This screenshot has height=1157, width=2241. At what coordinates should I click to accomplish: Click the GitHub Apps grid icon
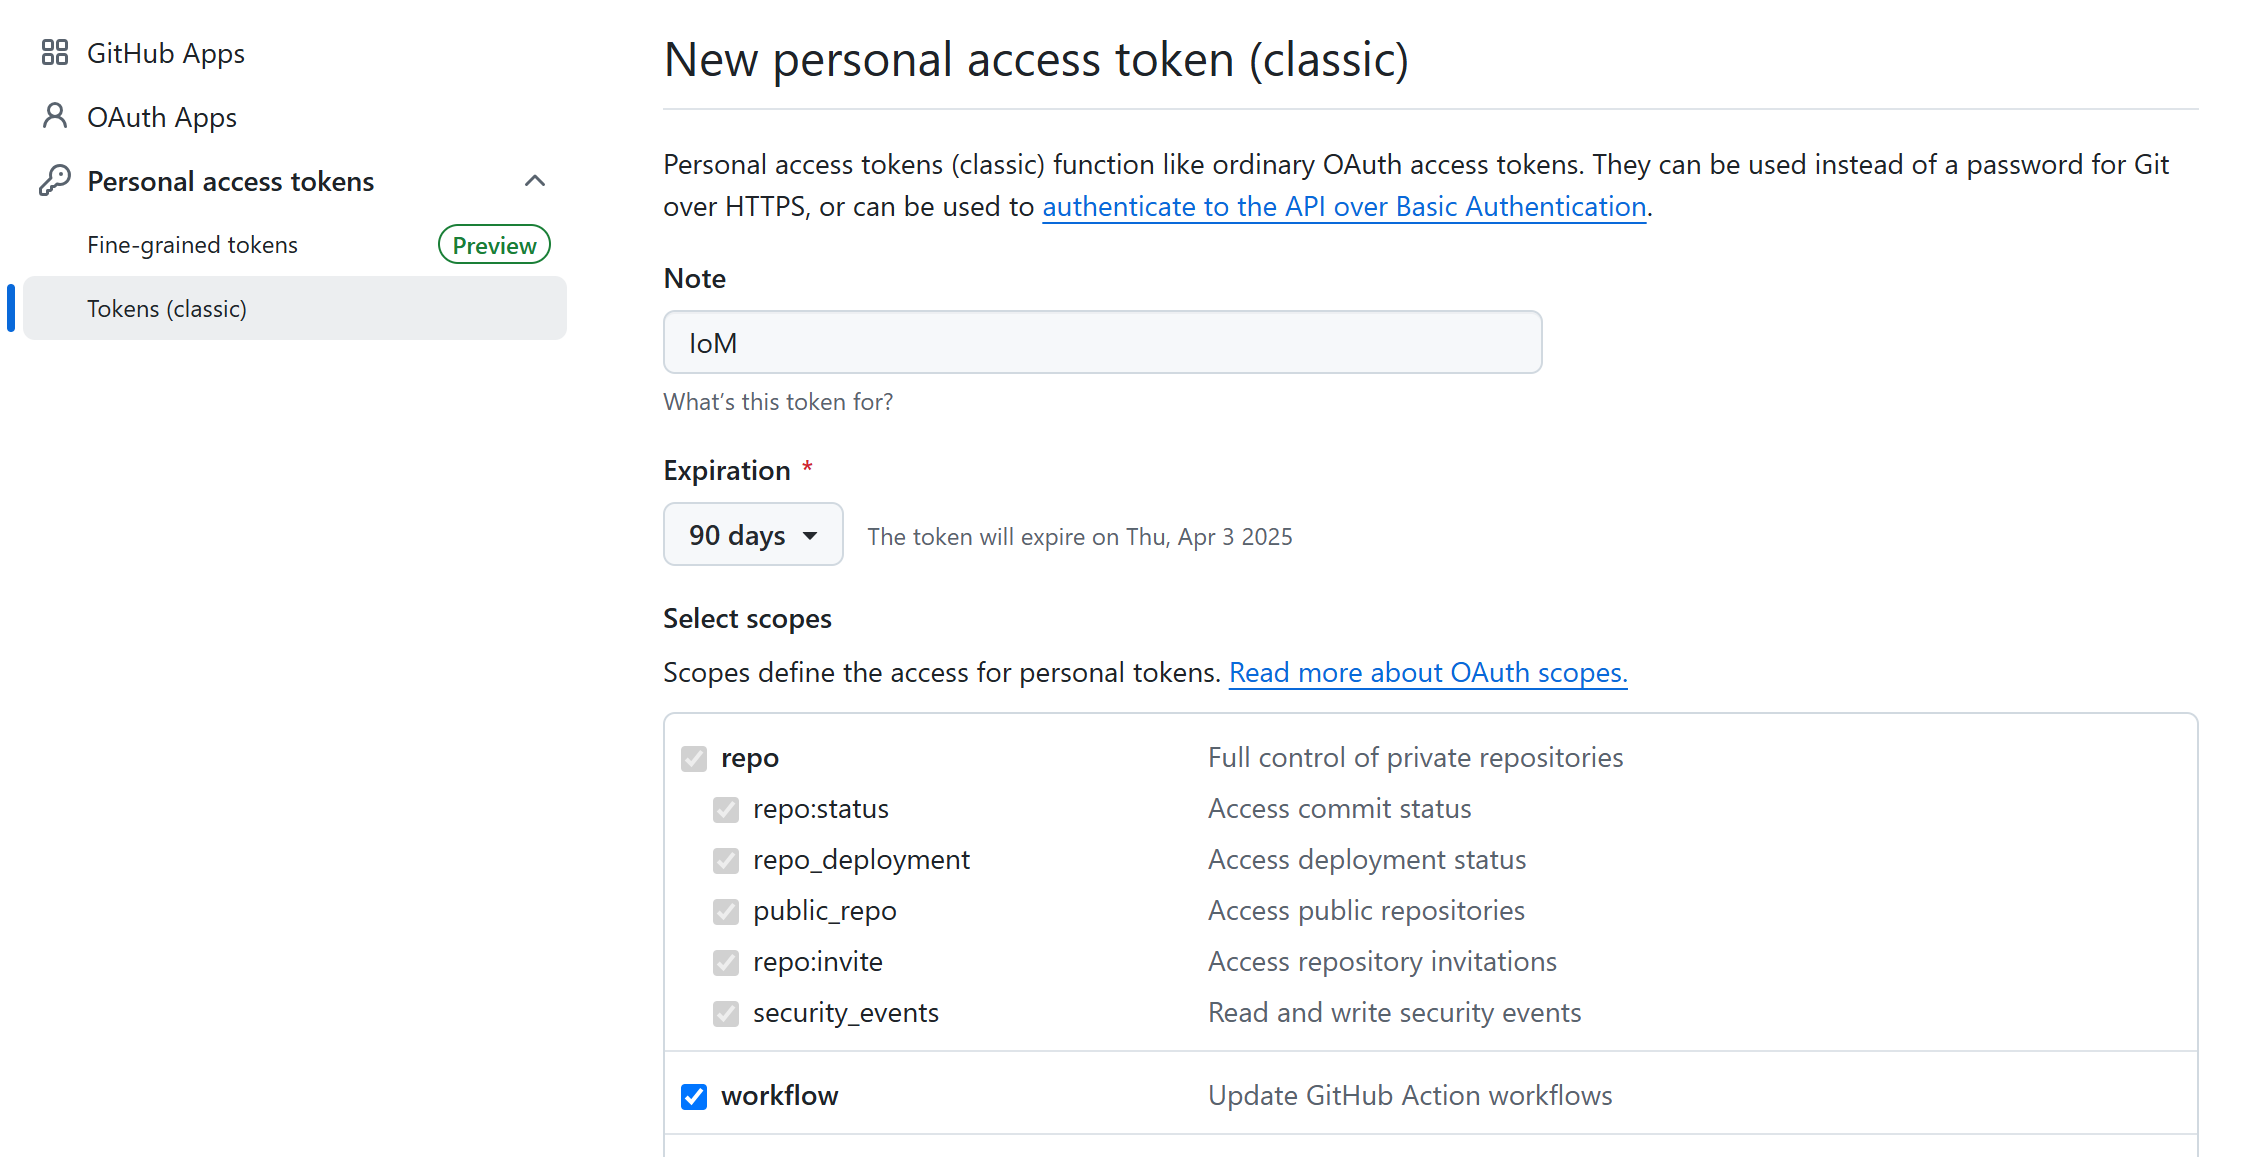(55, 53)
